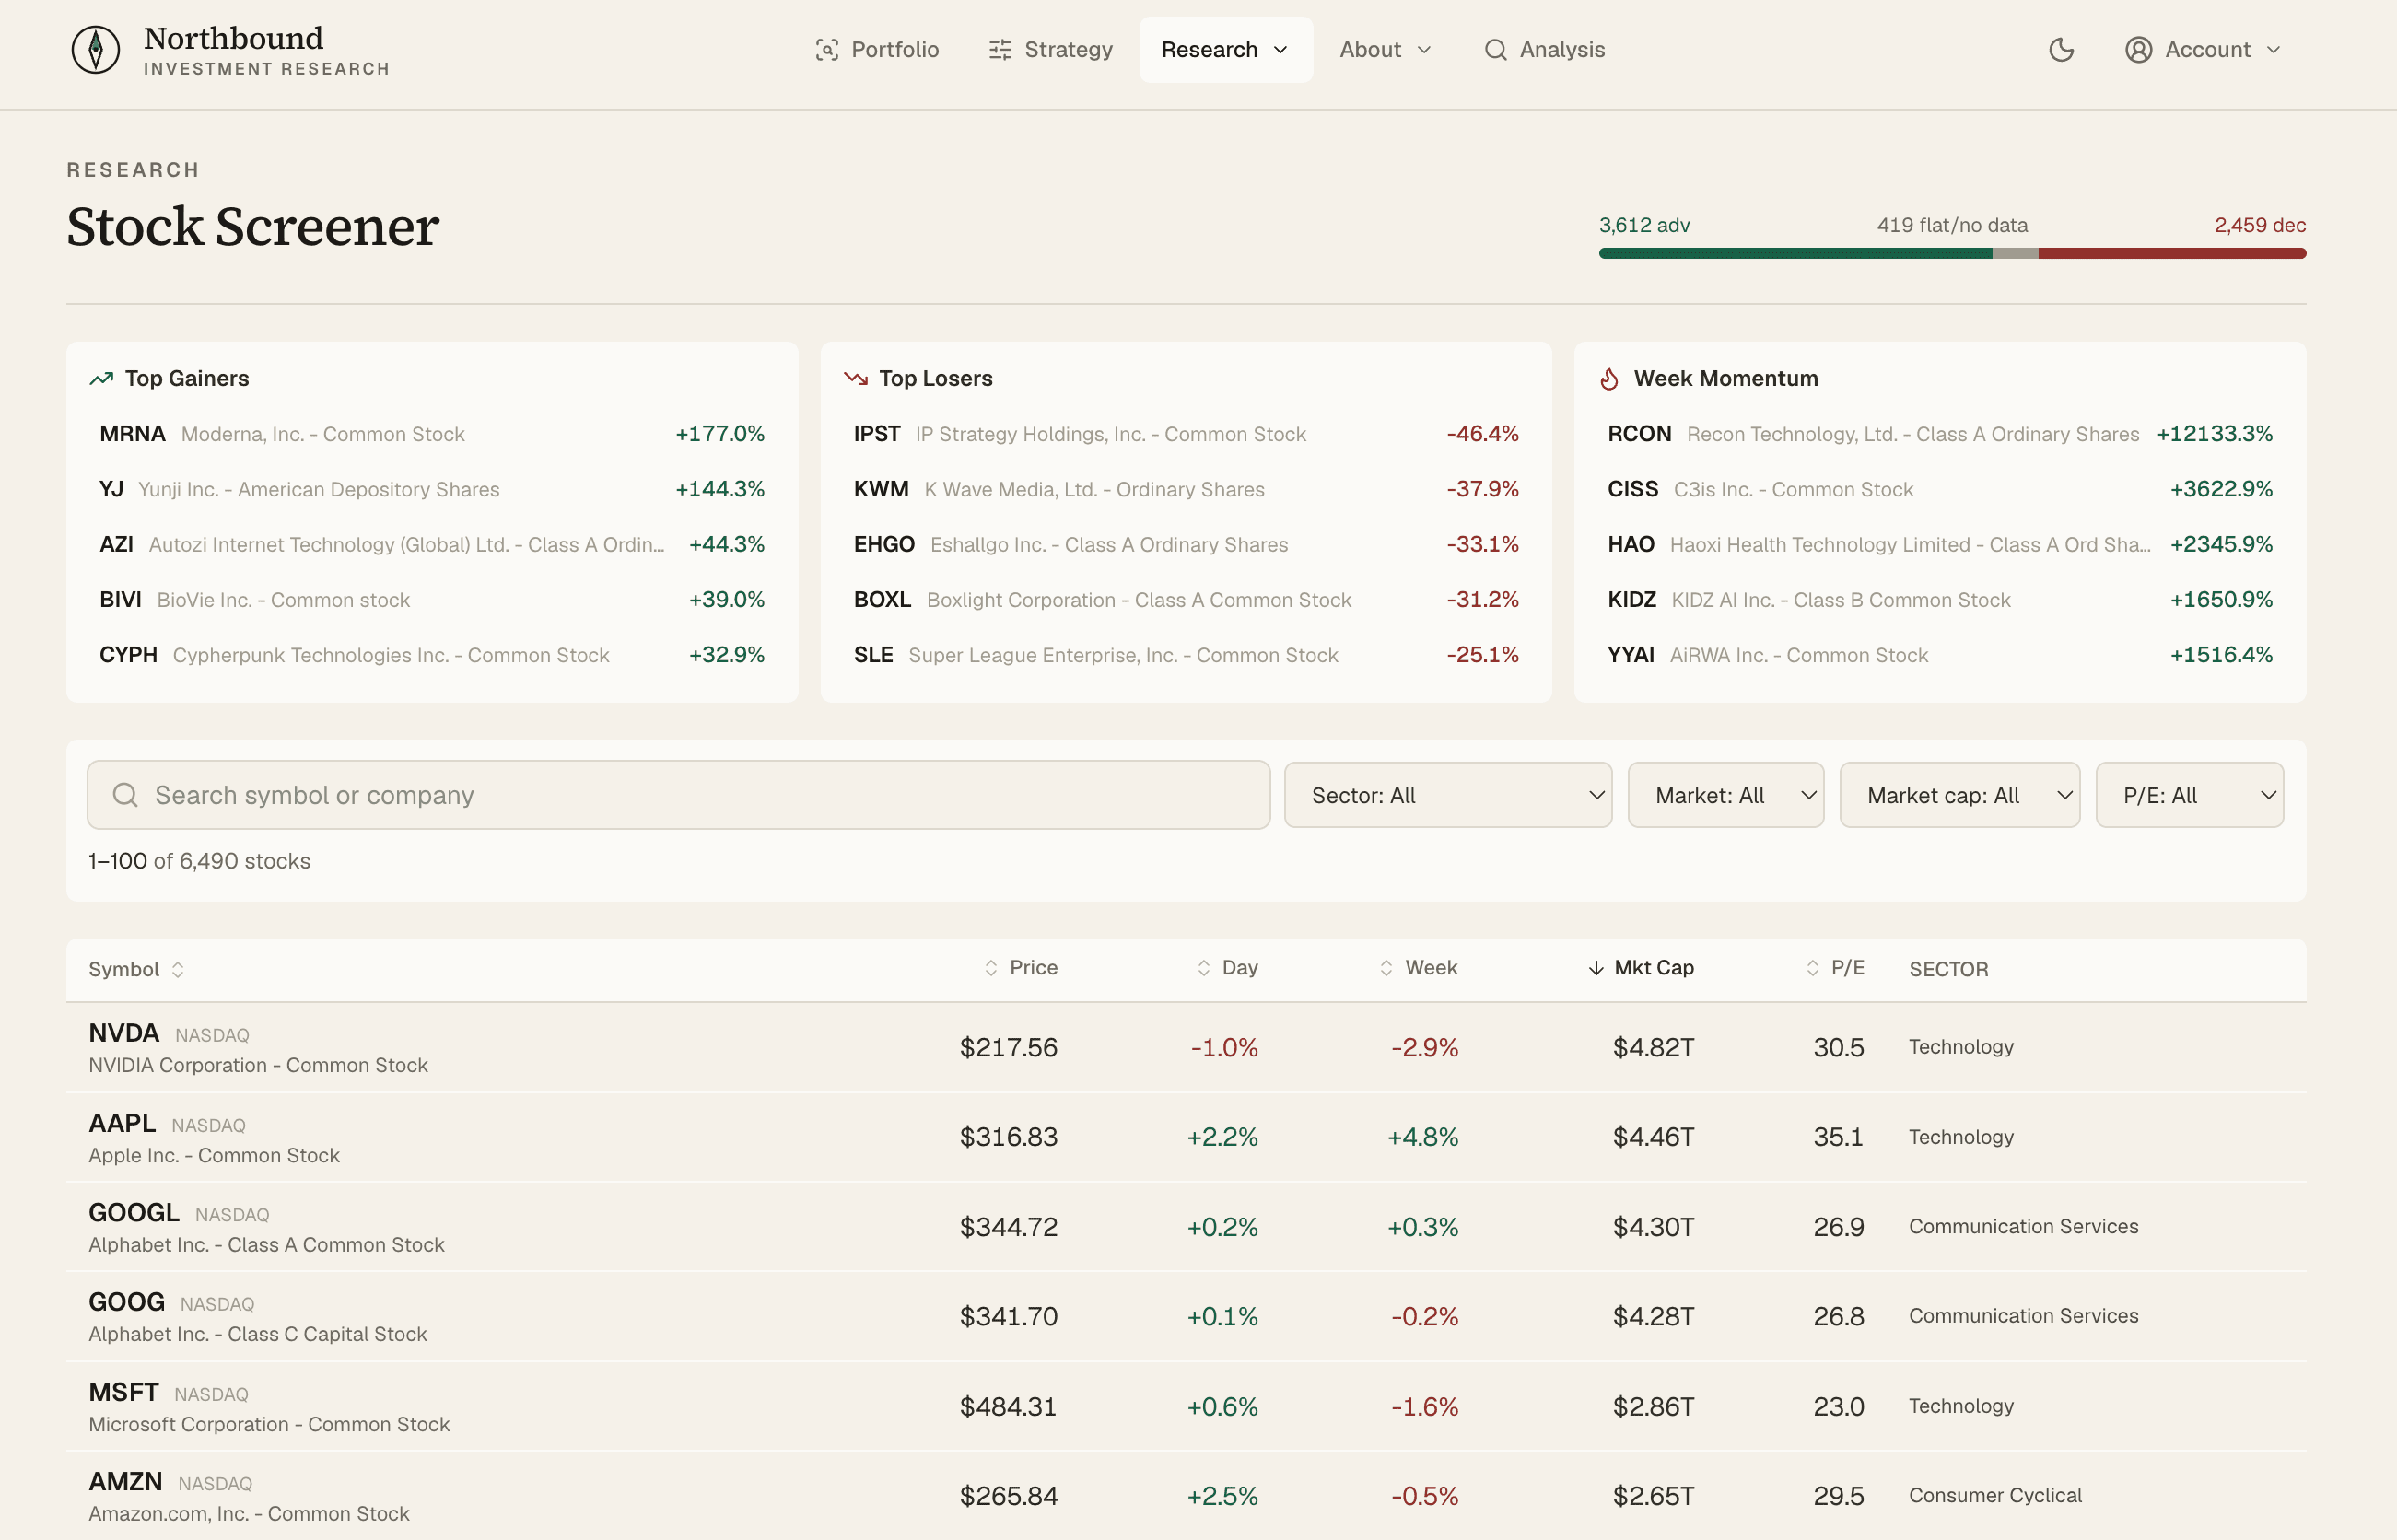
Task: Open the KIDZ AI momentum row
Action: 1940,600
